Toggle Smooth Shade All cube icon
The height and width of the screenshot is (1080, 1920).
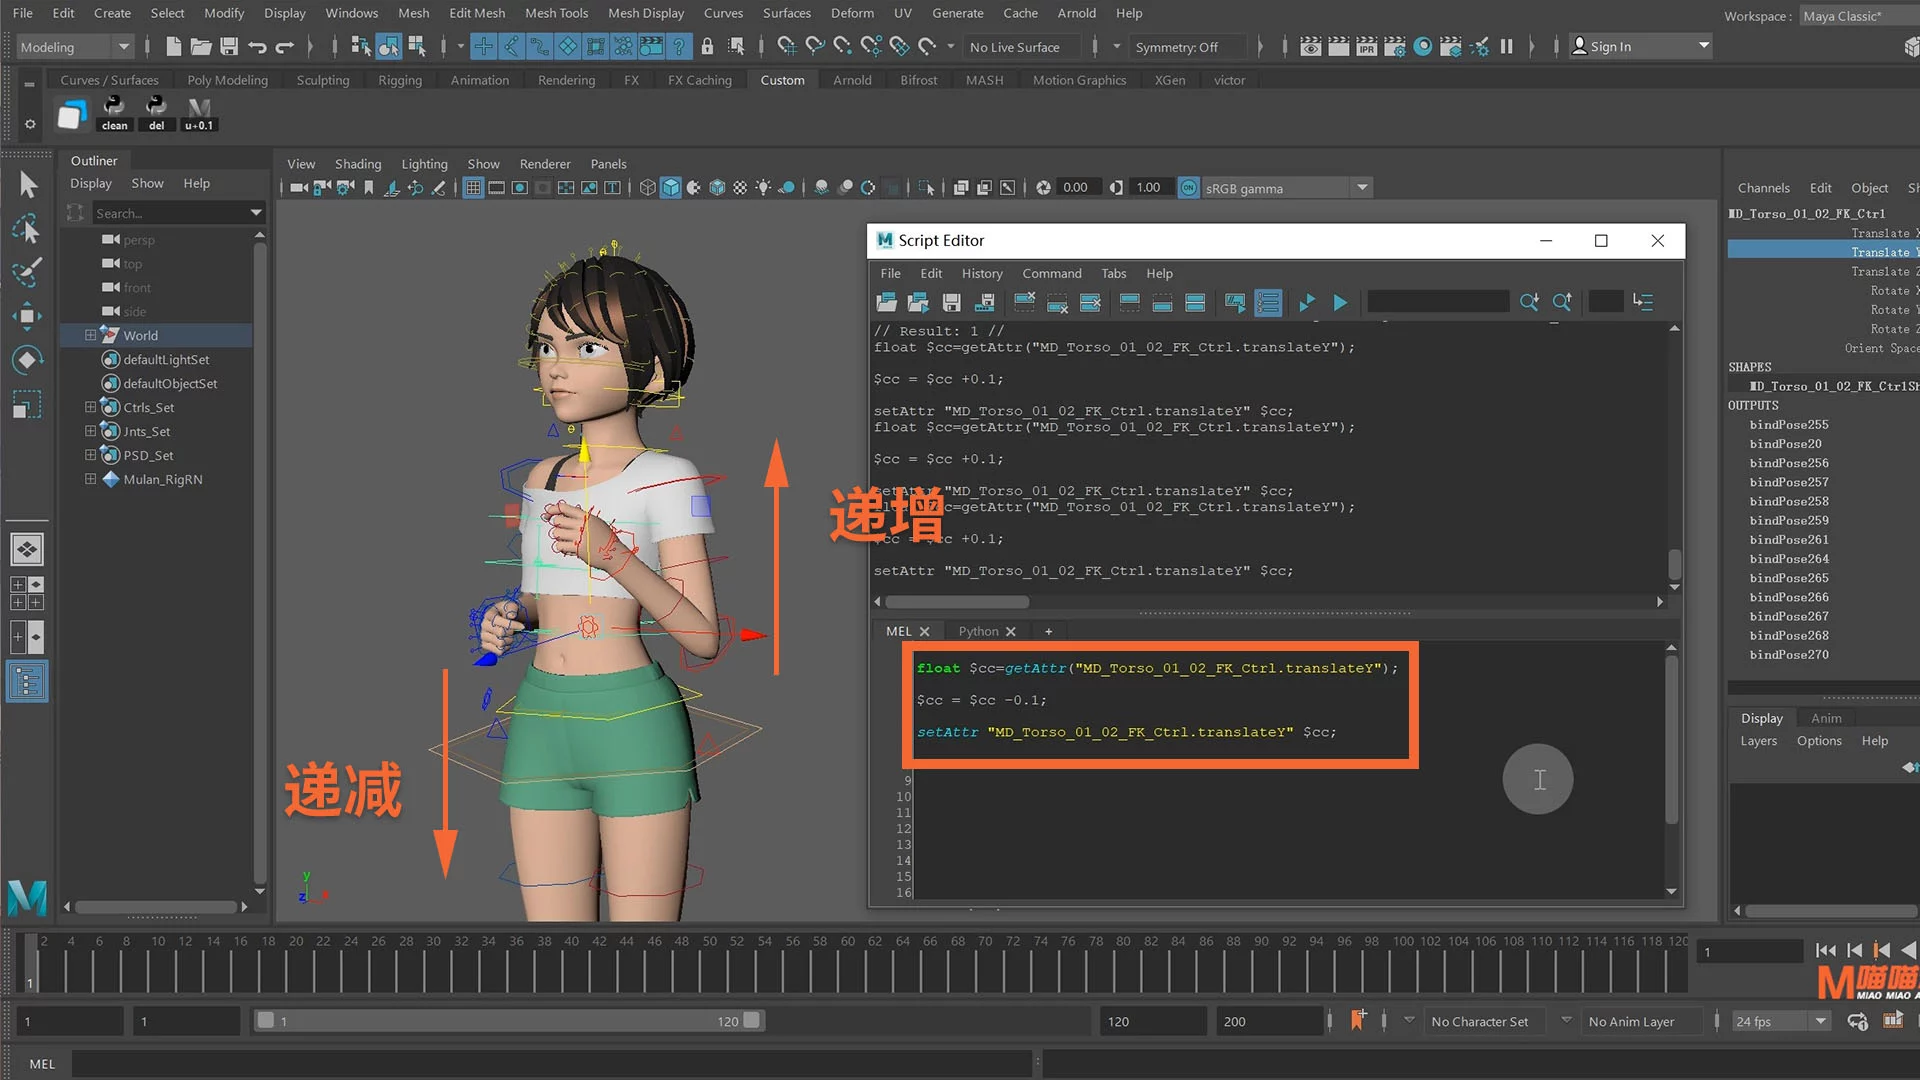point(671,188)
